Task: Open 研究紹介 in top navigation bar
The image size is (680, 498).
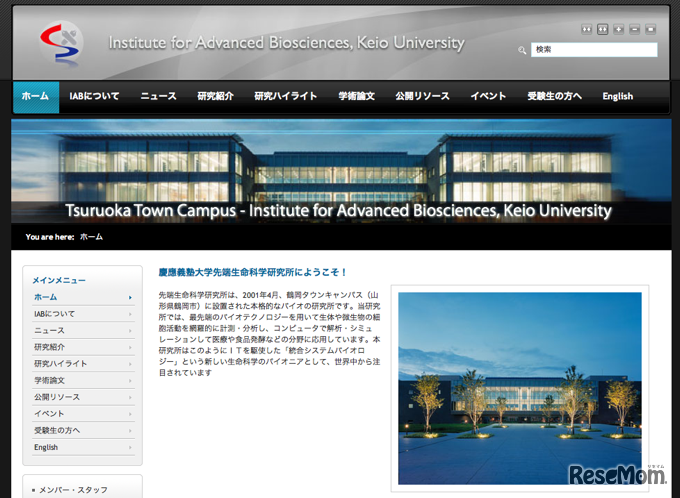Action: click(216, 96)
